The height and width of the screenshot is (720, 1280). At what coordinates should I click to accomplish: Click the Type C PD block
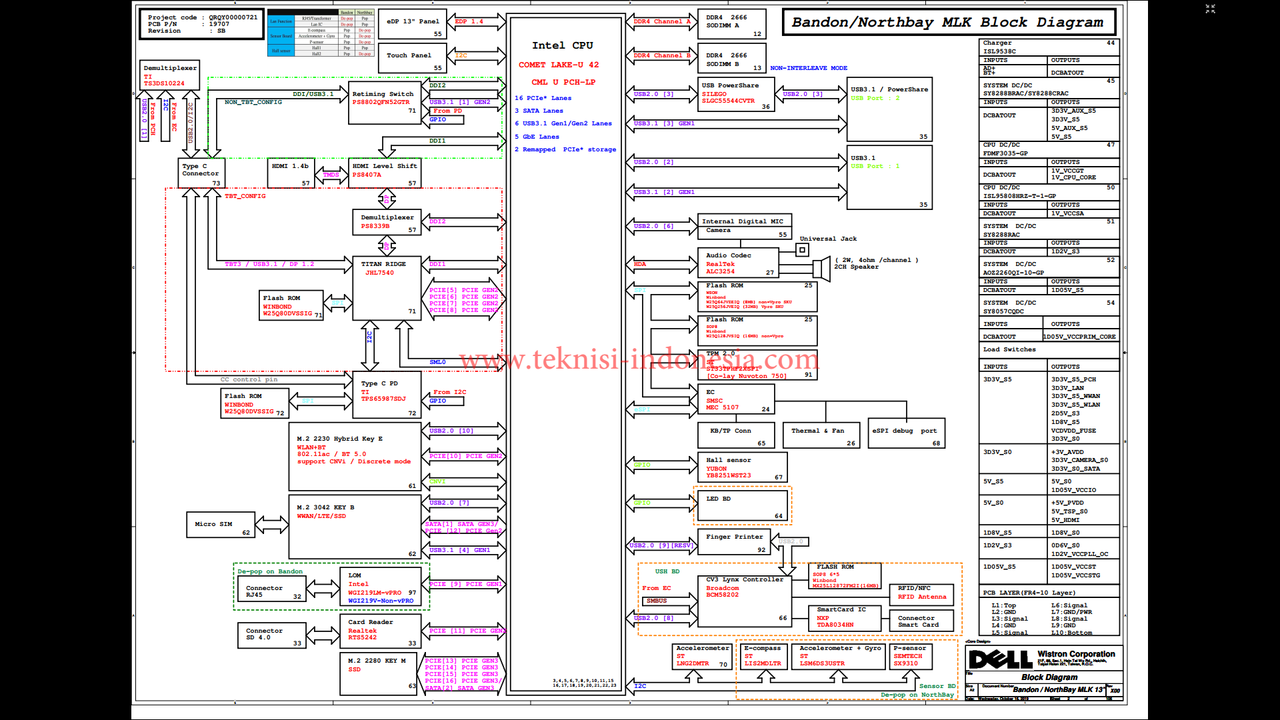tap(385, 395)
